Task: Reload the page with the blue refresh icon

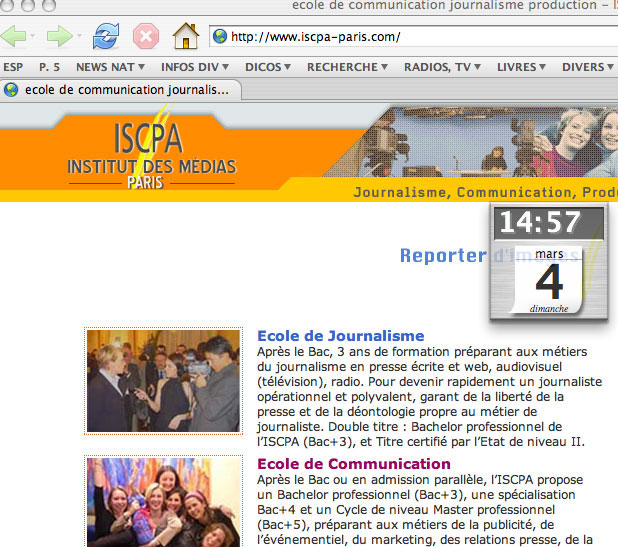Action: pos(106,36)
